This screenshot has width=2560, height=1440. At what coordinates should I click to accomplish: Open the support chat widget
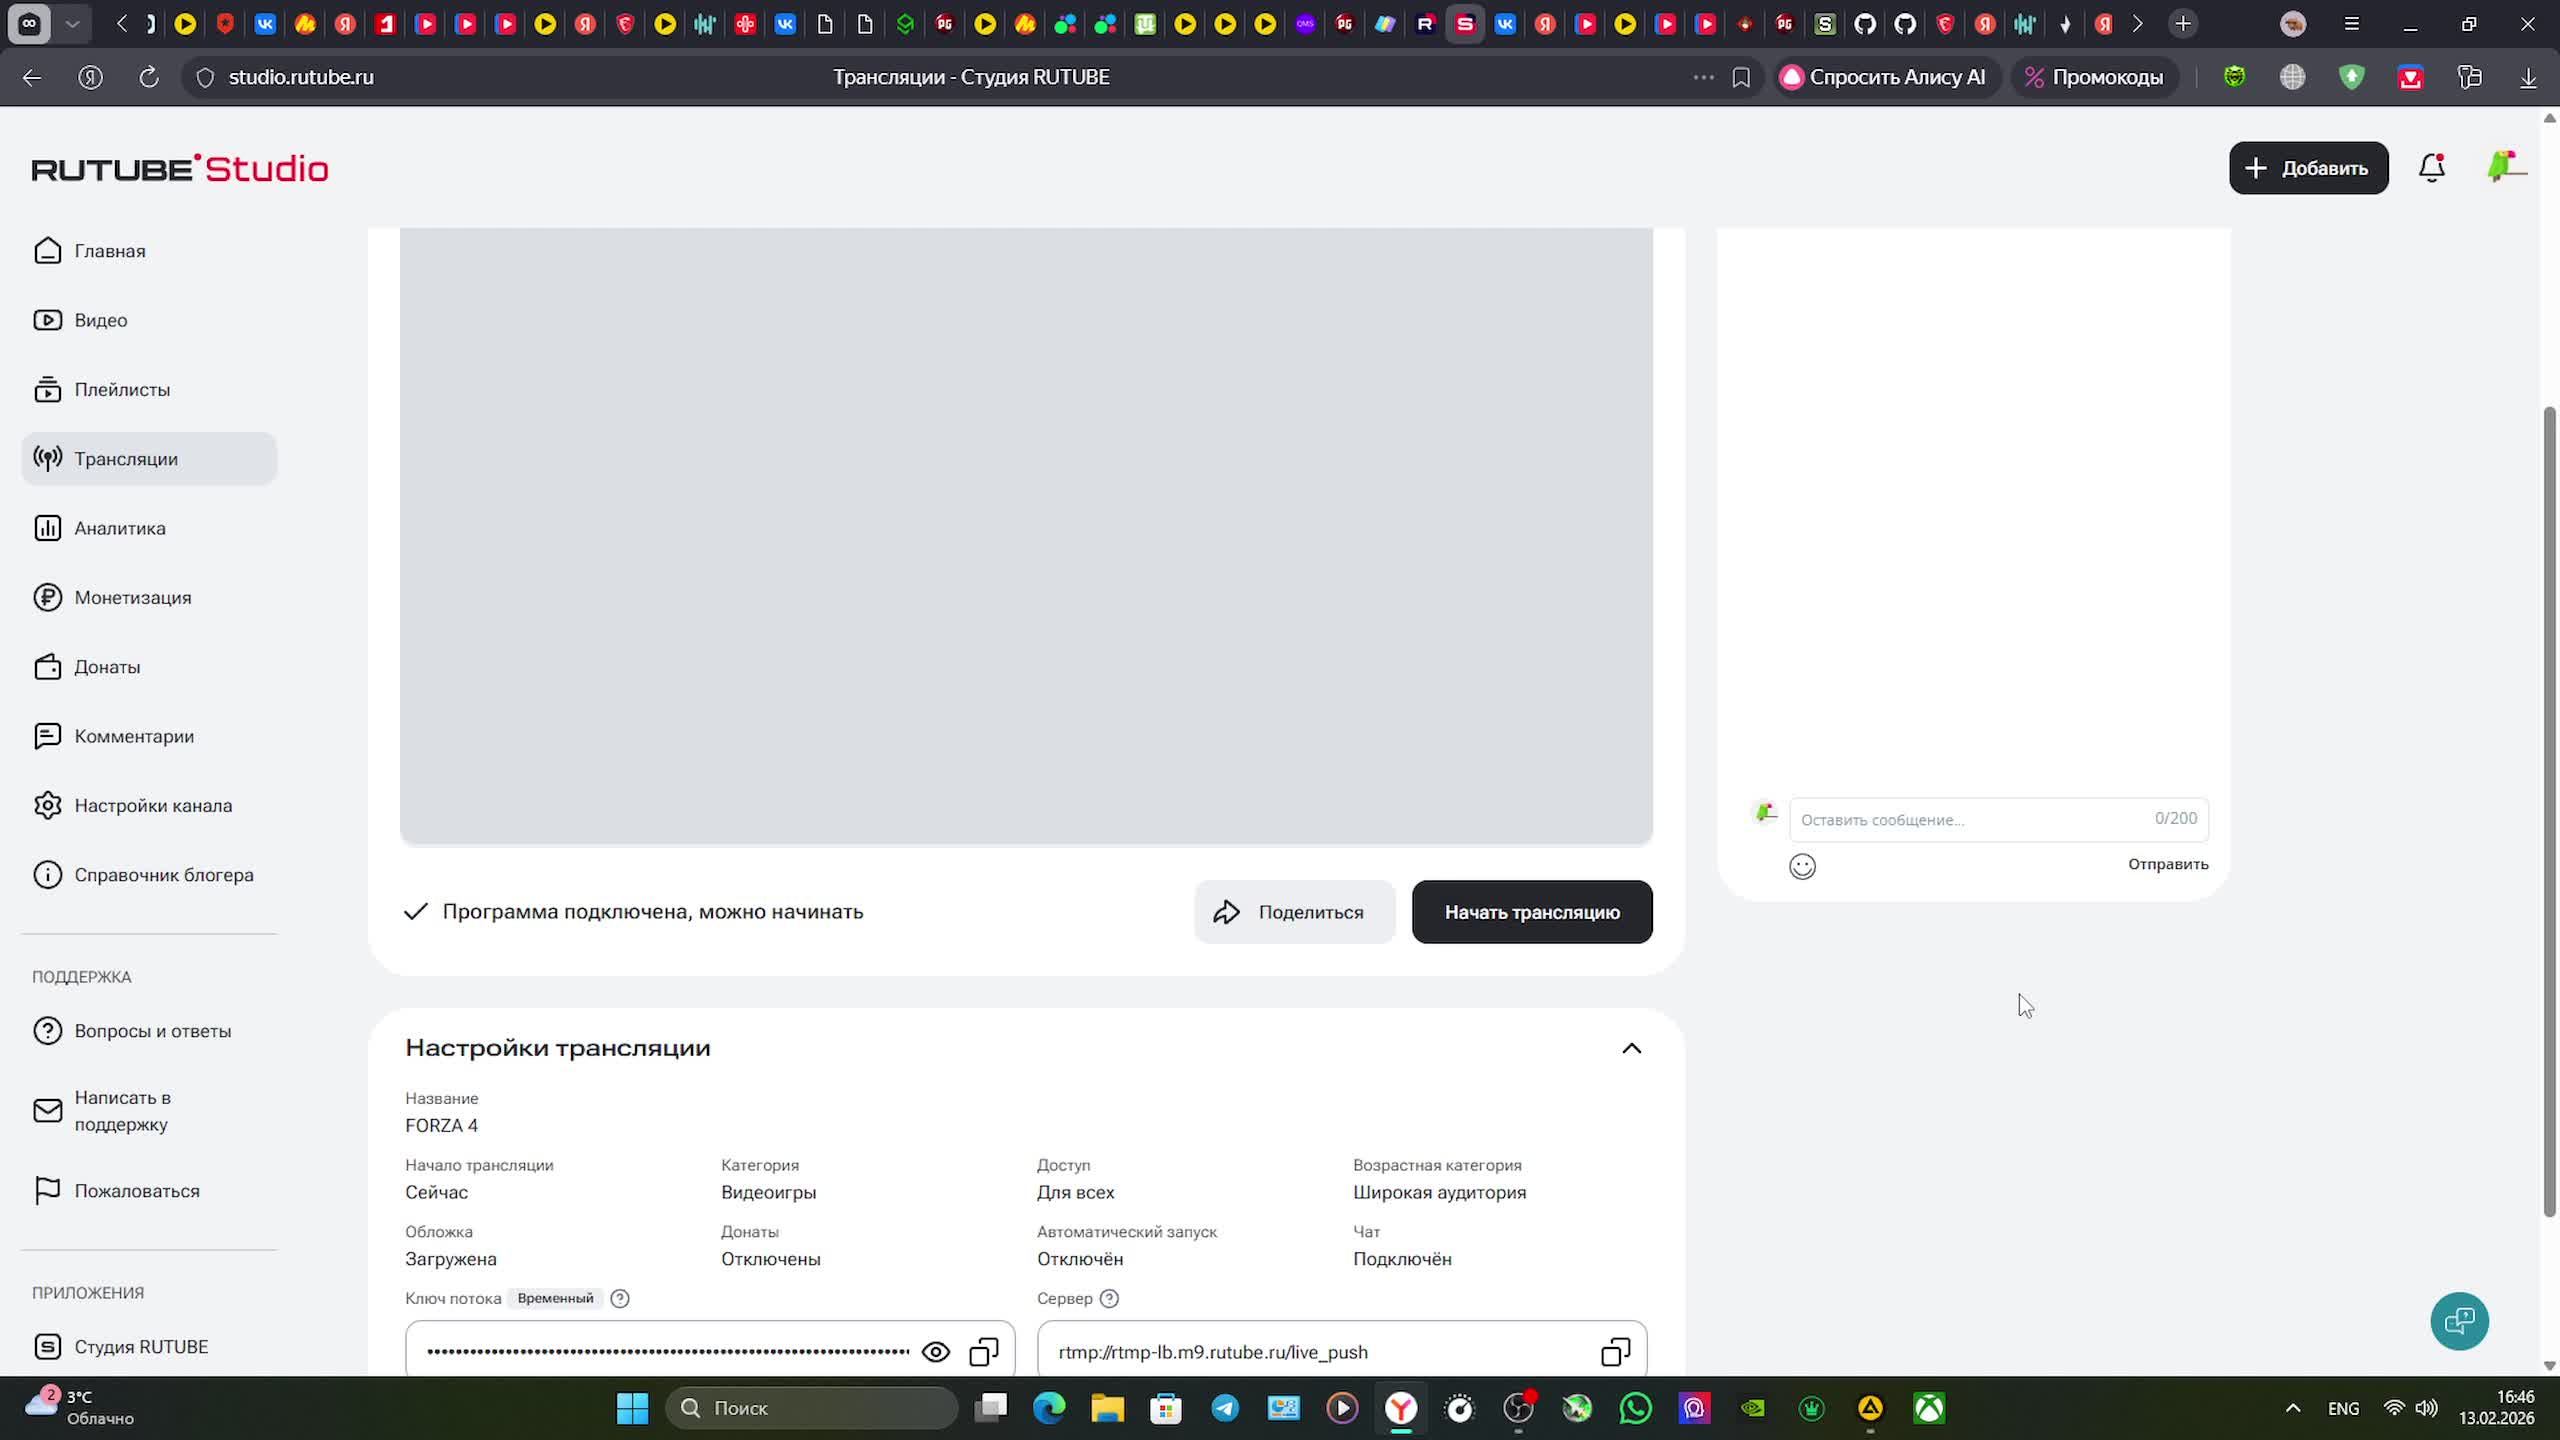2459,1321
